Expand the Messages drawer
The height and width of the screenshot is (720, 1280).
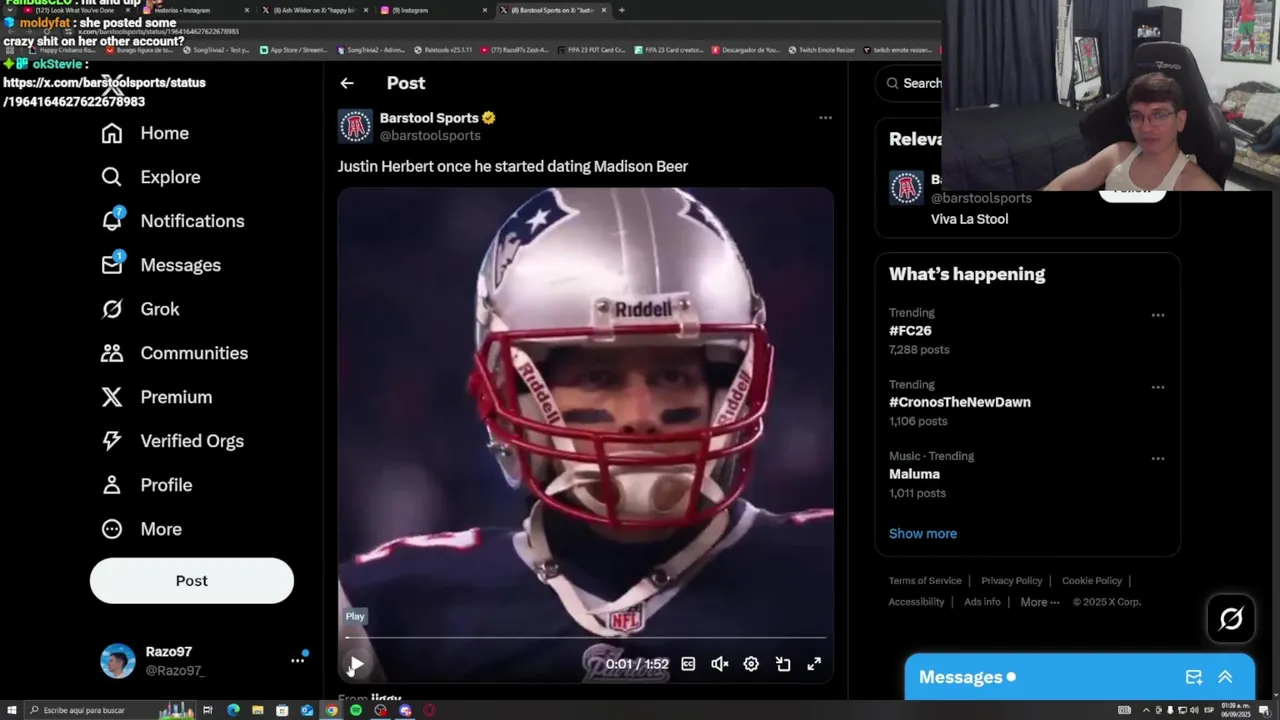pos(1225,677)
